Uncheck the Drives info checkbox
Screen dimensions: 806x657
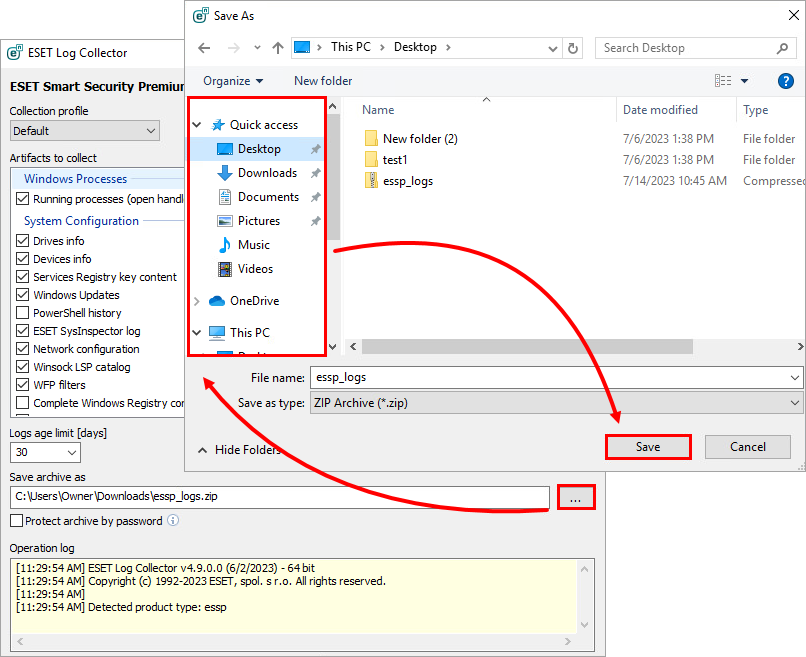click(23, 241)
